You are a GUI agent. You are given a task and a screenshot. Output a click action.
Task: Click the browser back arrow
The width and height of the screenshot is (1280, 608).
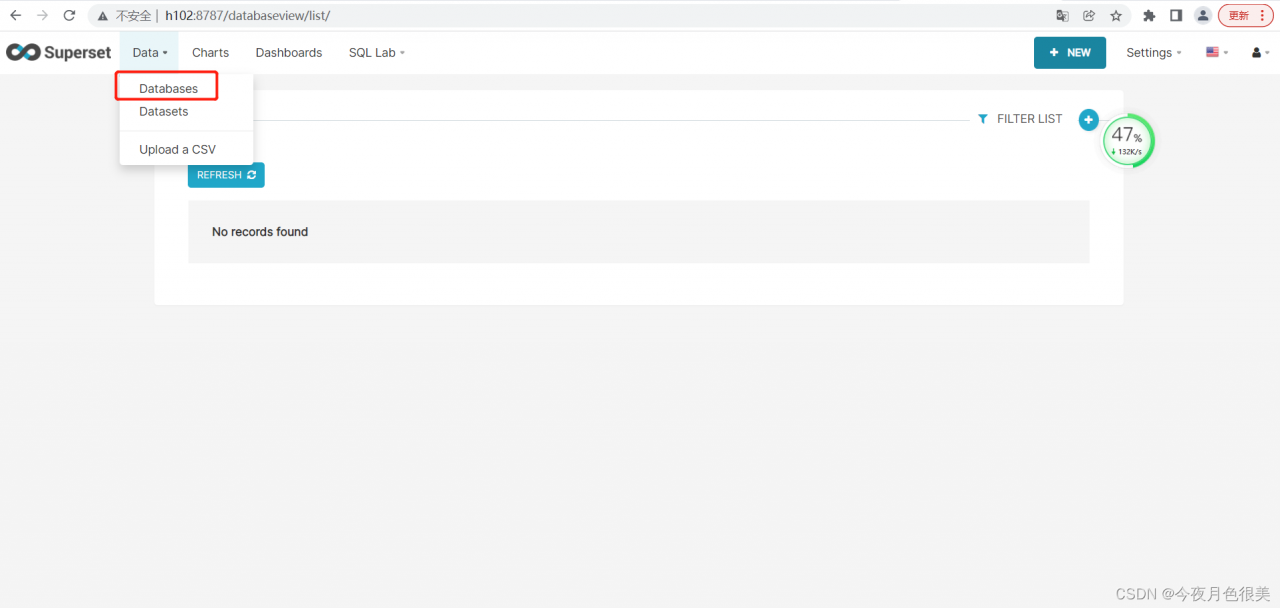[x=15, y=16]
